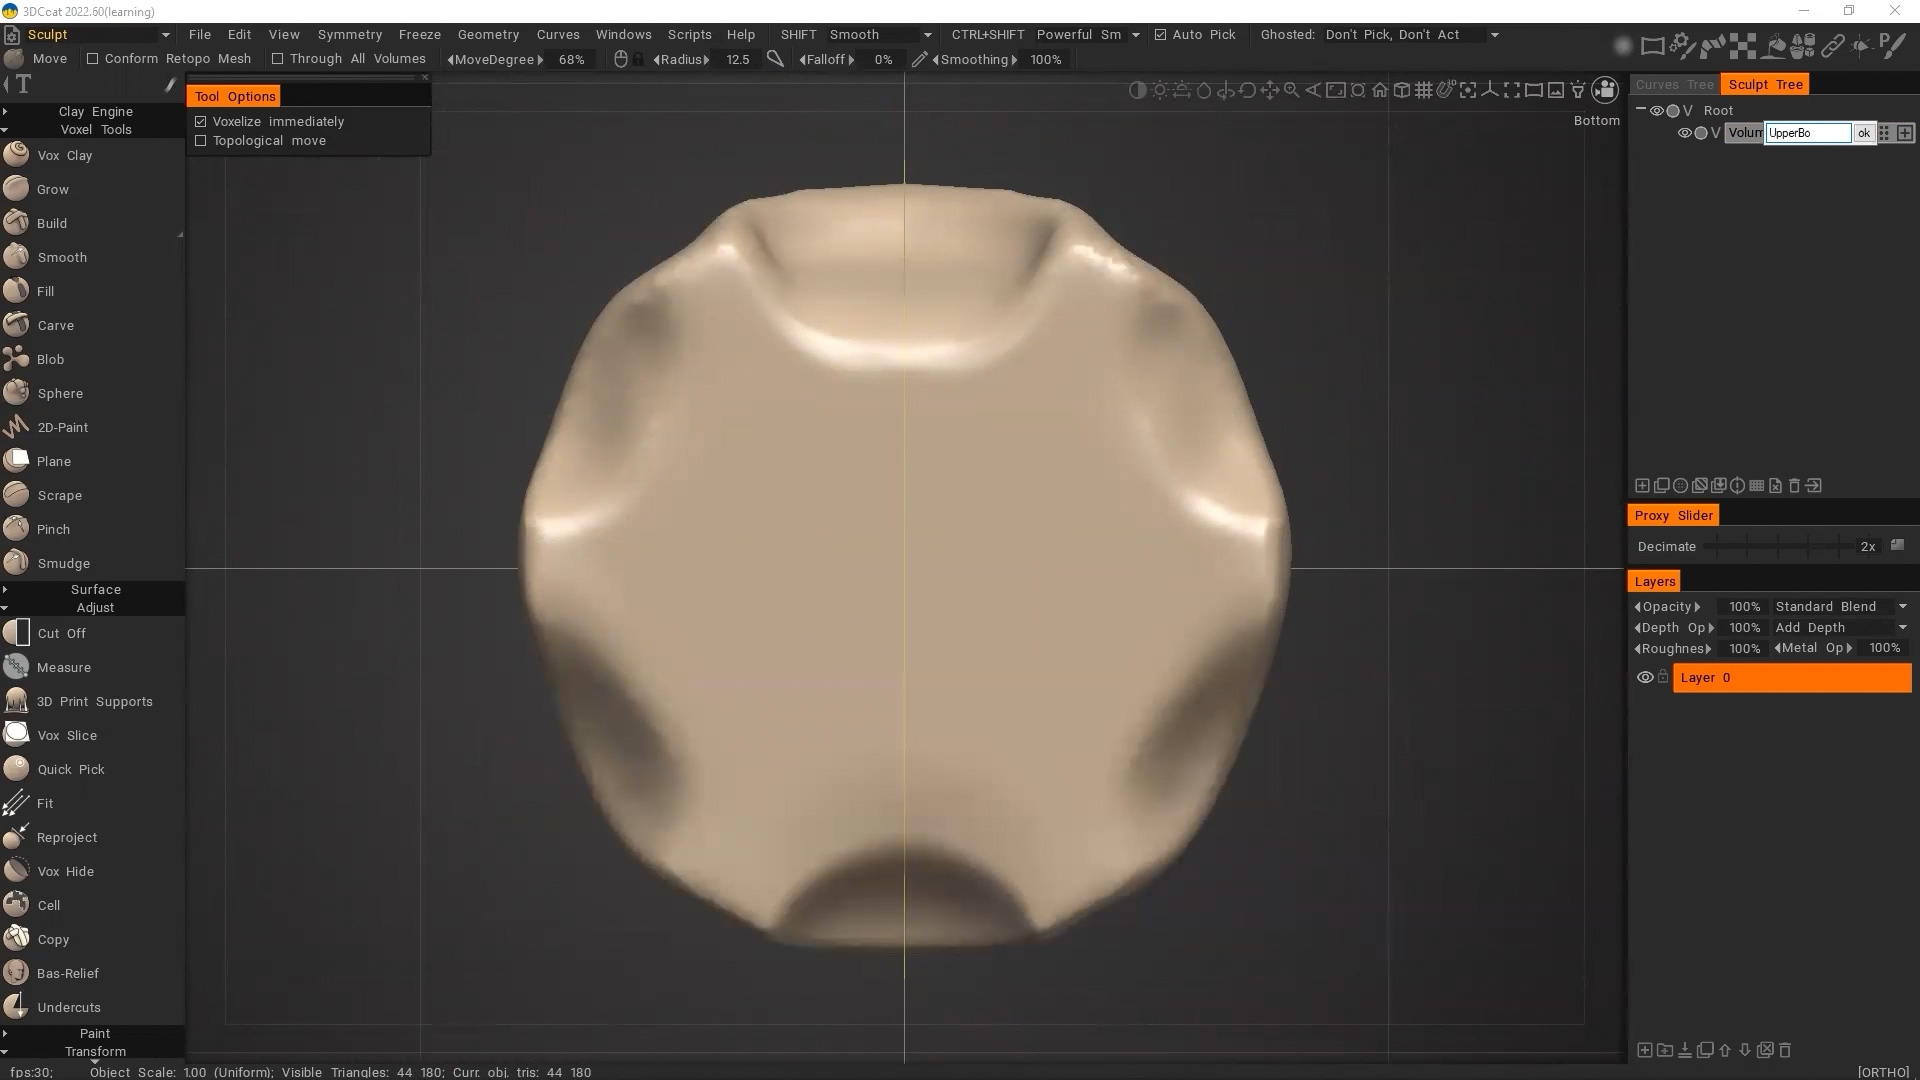This screenshot has width=1920, height=1080.
Task: Pick the Bas-Relief tool
Action: [67, 973]
